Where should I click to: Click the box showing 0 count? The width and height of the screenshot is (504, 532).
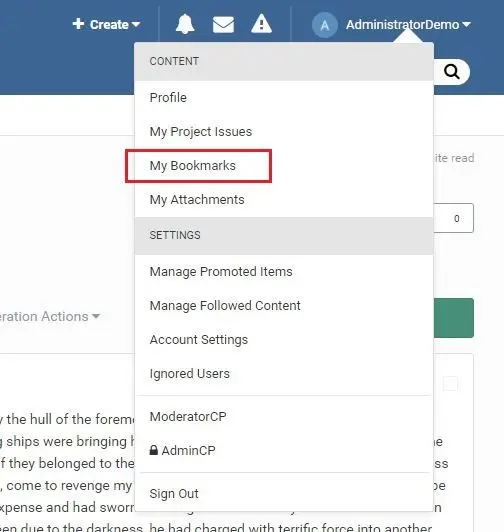coord(453,218)
